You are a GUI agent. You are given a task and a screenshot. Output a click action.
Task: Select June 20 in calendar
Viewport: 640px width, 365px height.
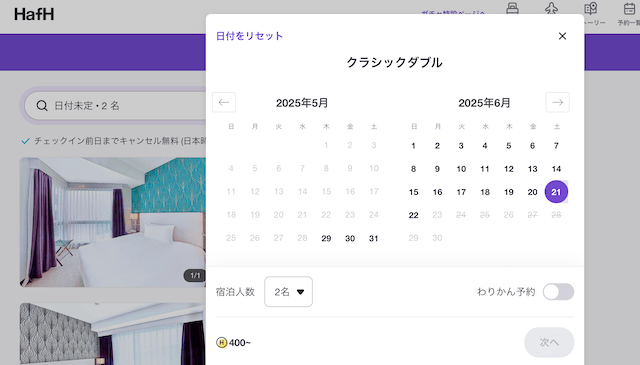click(532, 192)
